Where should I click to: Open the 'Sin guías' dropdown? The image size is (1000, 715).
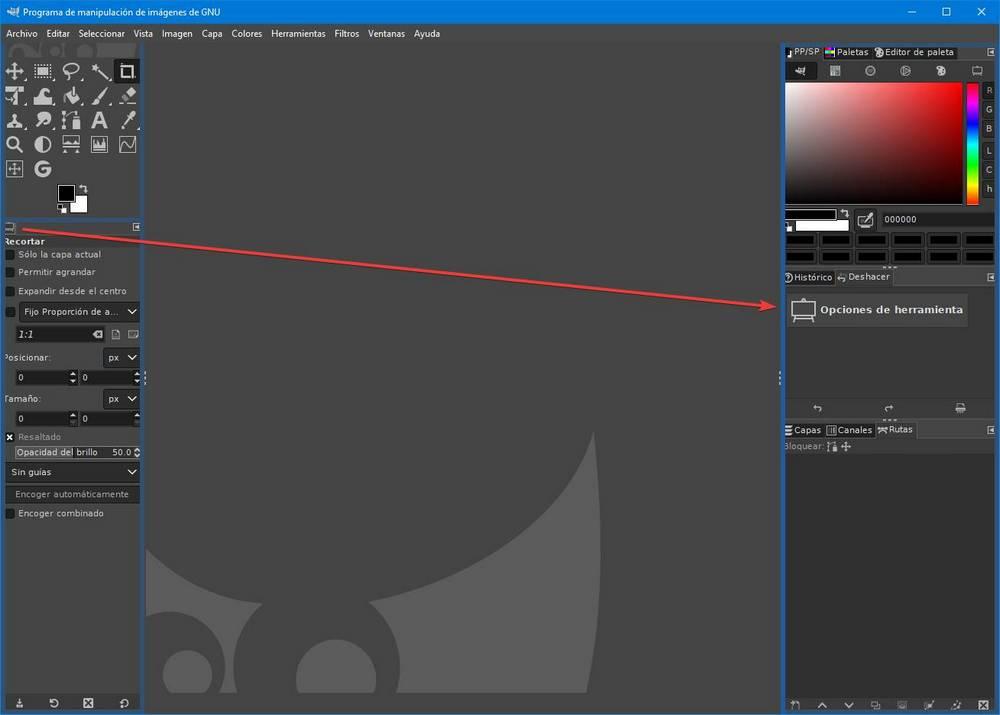click(x=73, y=472)
